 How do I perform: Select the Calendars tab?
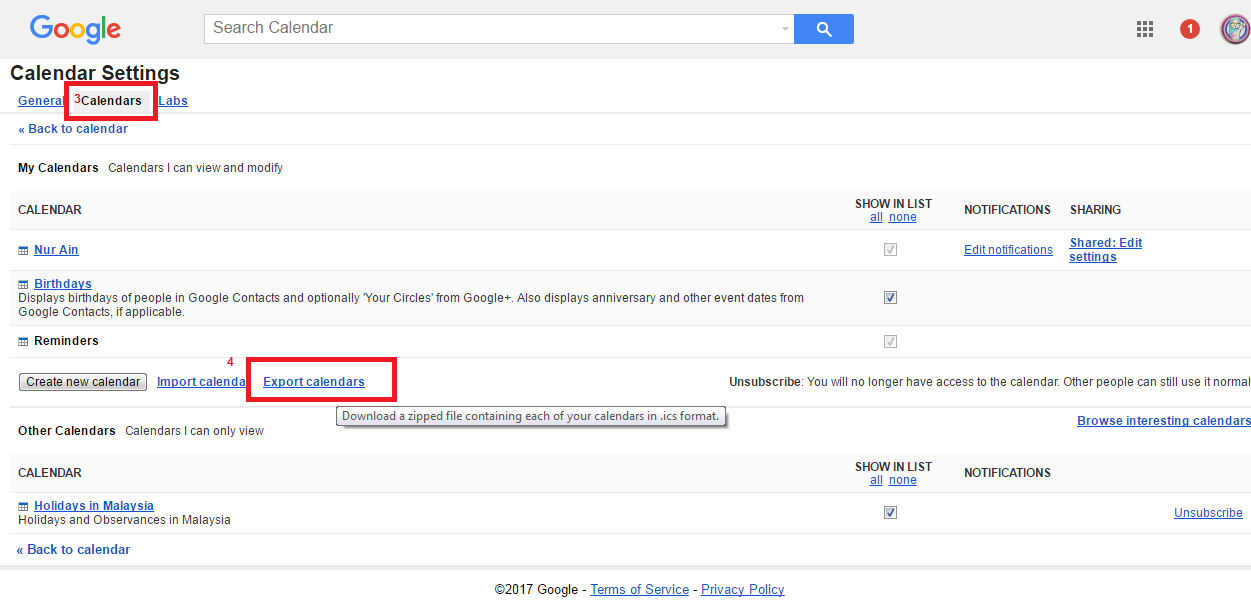point(111,101)
